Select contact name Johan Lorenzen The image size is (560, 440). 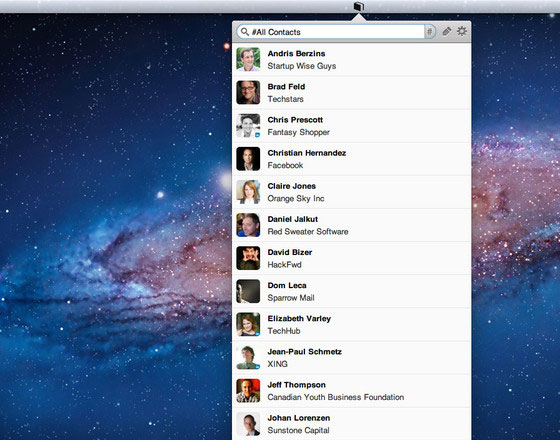coord(299,418)
